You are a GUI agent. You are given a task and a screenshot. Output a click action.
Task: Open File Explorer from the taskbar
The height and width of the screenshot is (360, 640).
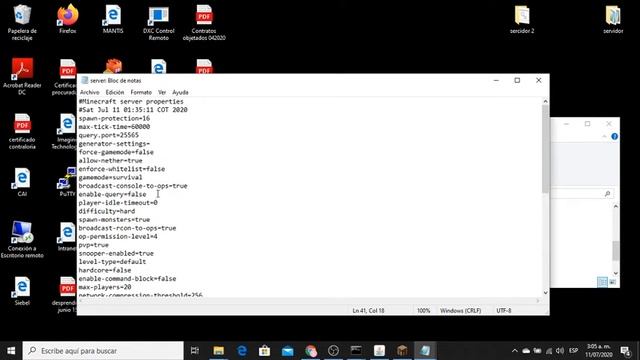click(219, 351)
